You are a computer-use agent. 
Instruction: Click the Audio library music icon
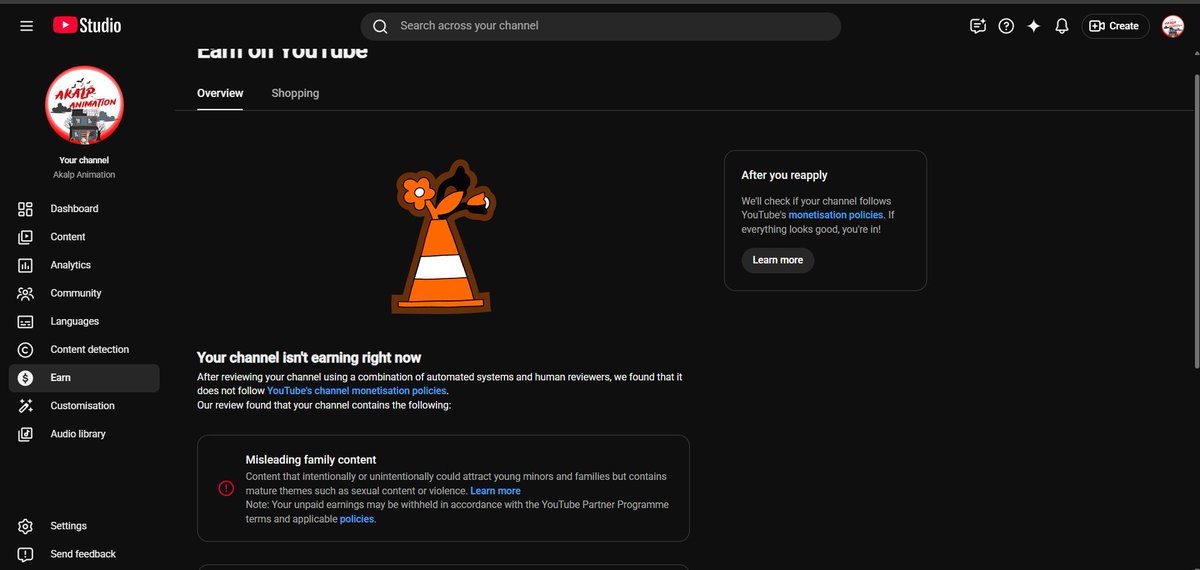click(26, 434)
